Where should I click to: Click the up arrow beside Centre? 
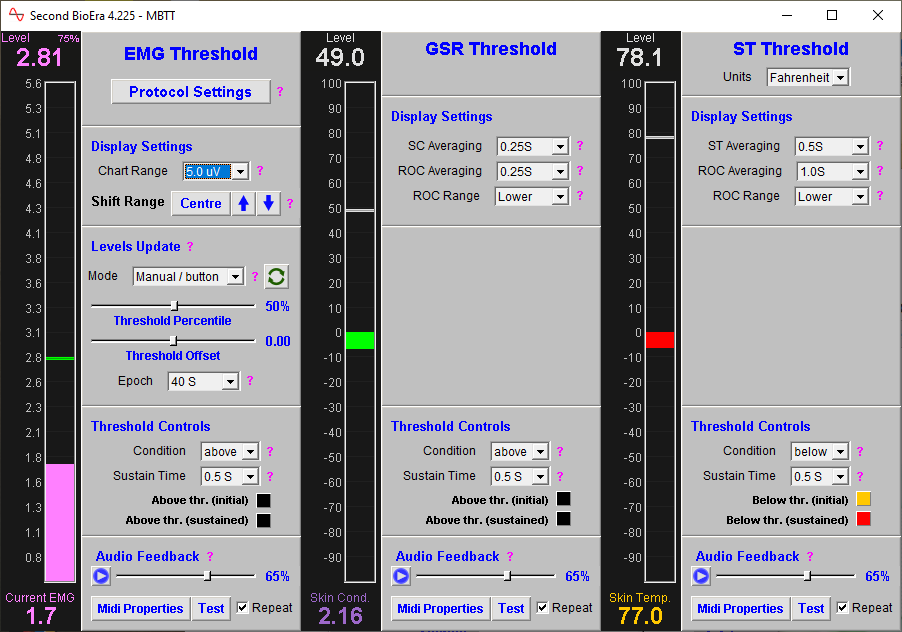tap(241, 203)
